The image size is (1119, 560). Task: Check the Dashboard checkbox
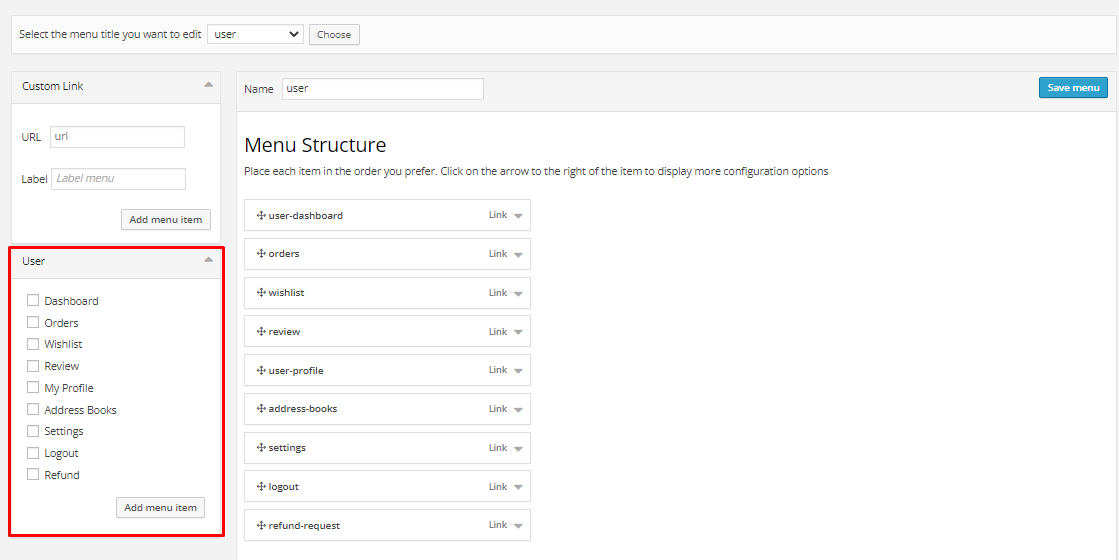pyautogui.click(x=33, y=300)
